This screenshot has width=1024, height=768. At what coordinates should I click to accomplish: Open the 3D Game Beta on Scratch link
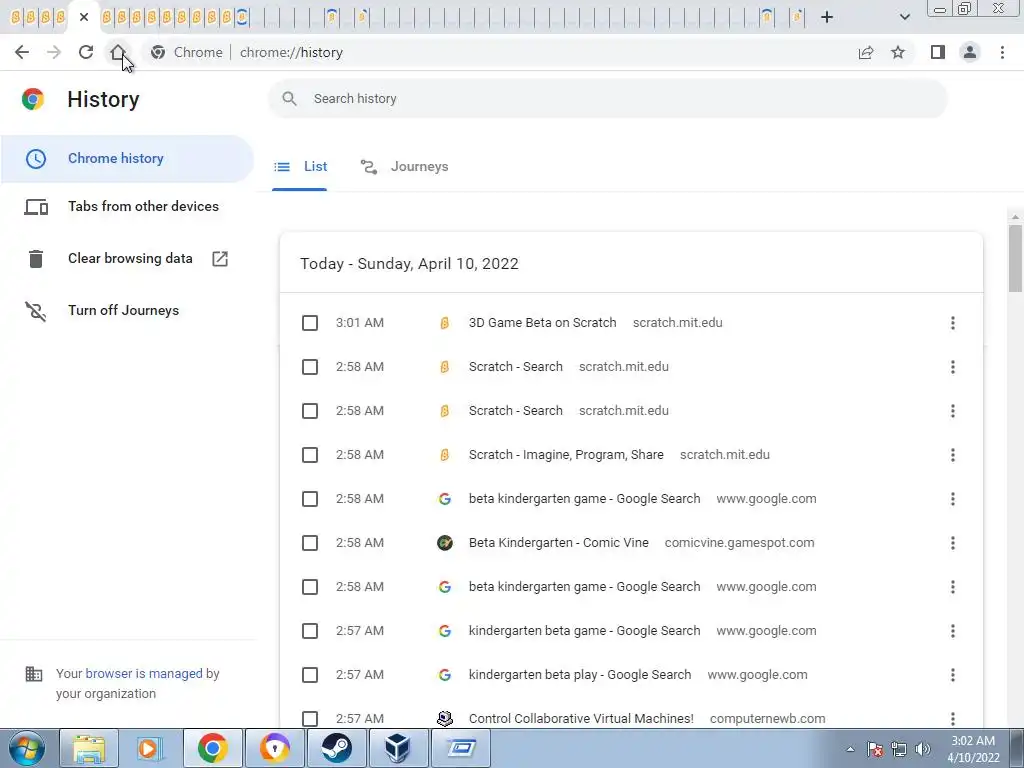tap(543, 323)
